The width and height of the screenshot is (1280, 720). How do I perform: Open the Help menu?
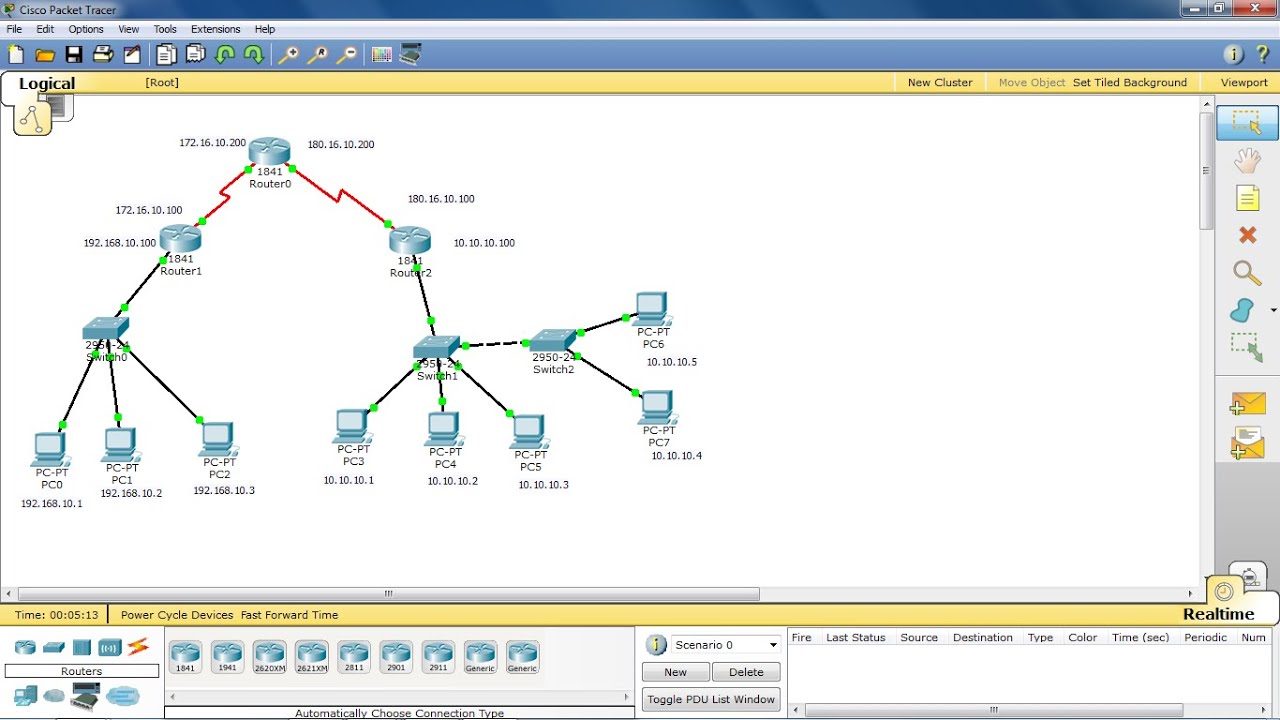pyautogui.click(x=265, y=29)
